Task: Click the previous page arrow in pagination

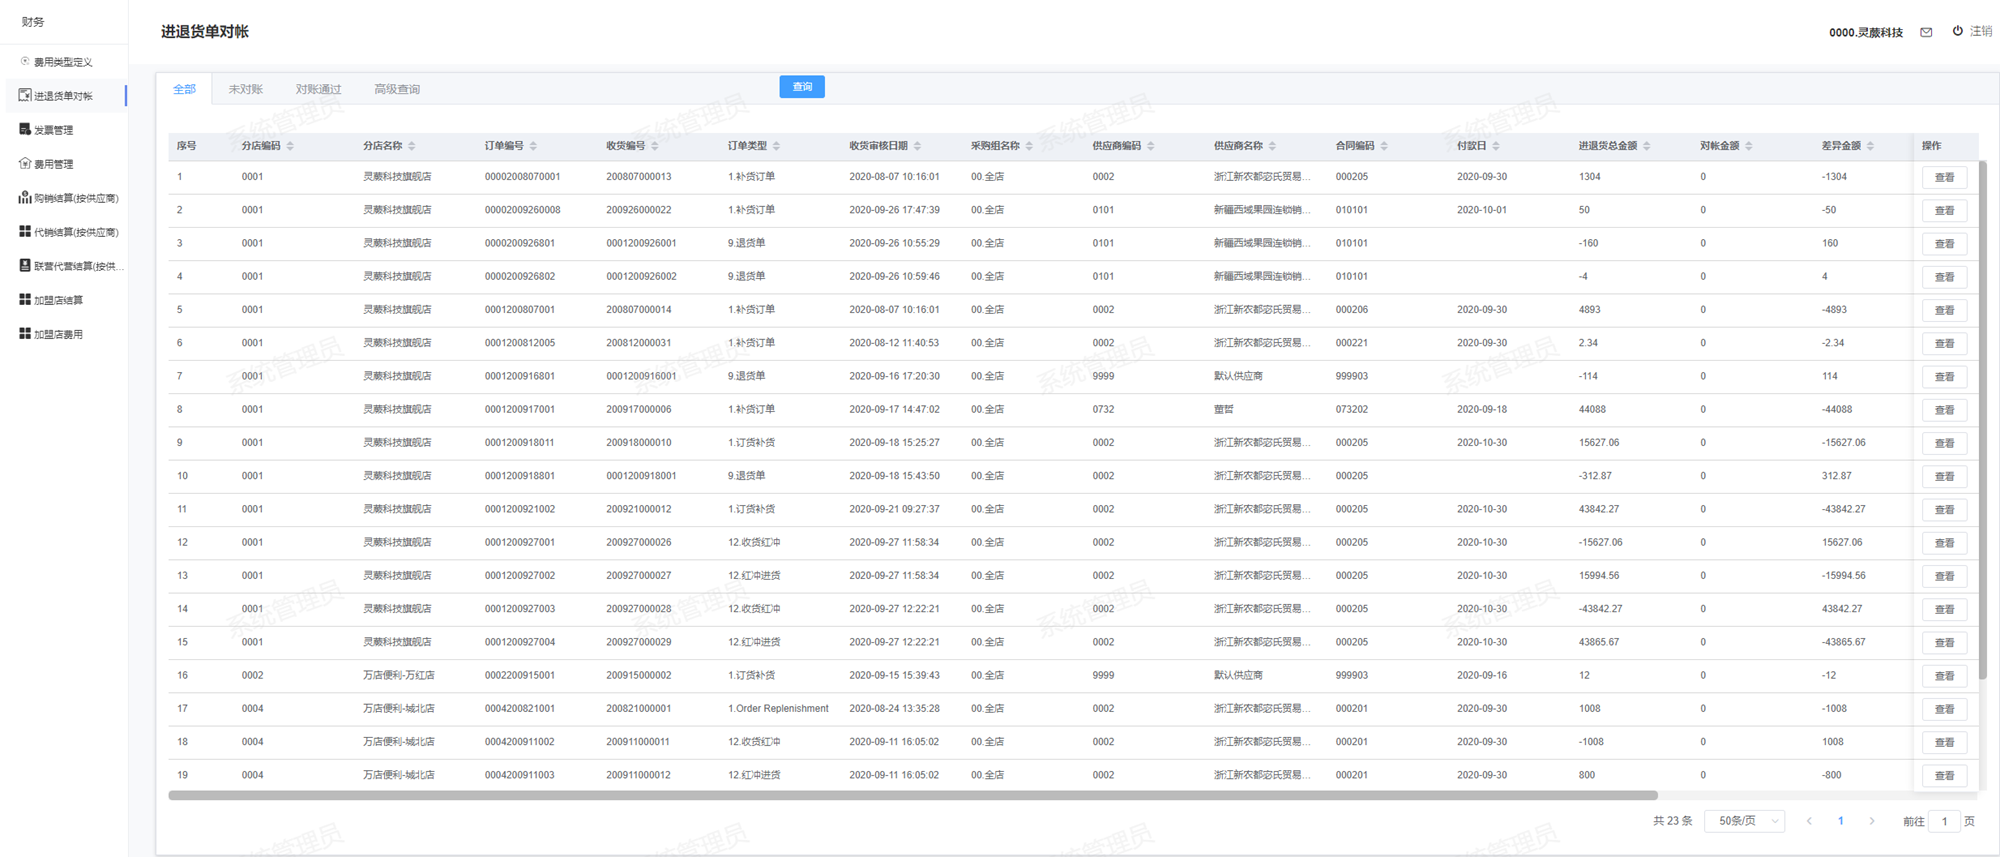Action: (1809, 821)
